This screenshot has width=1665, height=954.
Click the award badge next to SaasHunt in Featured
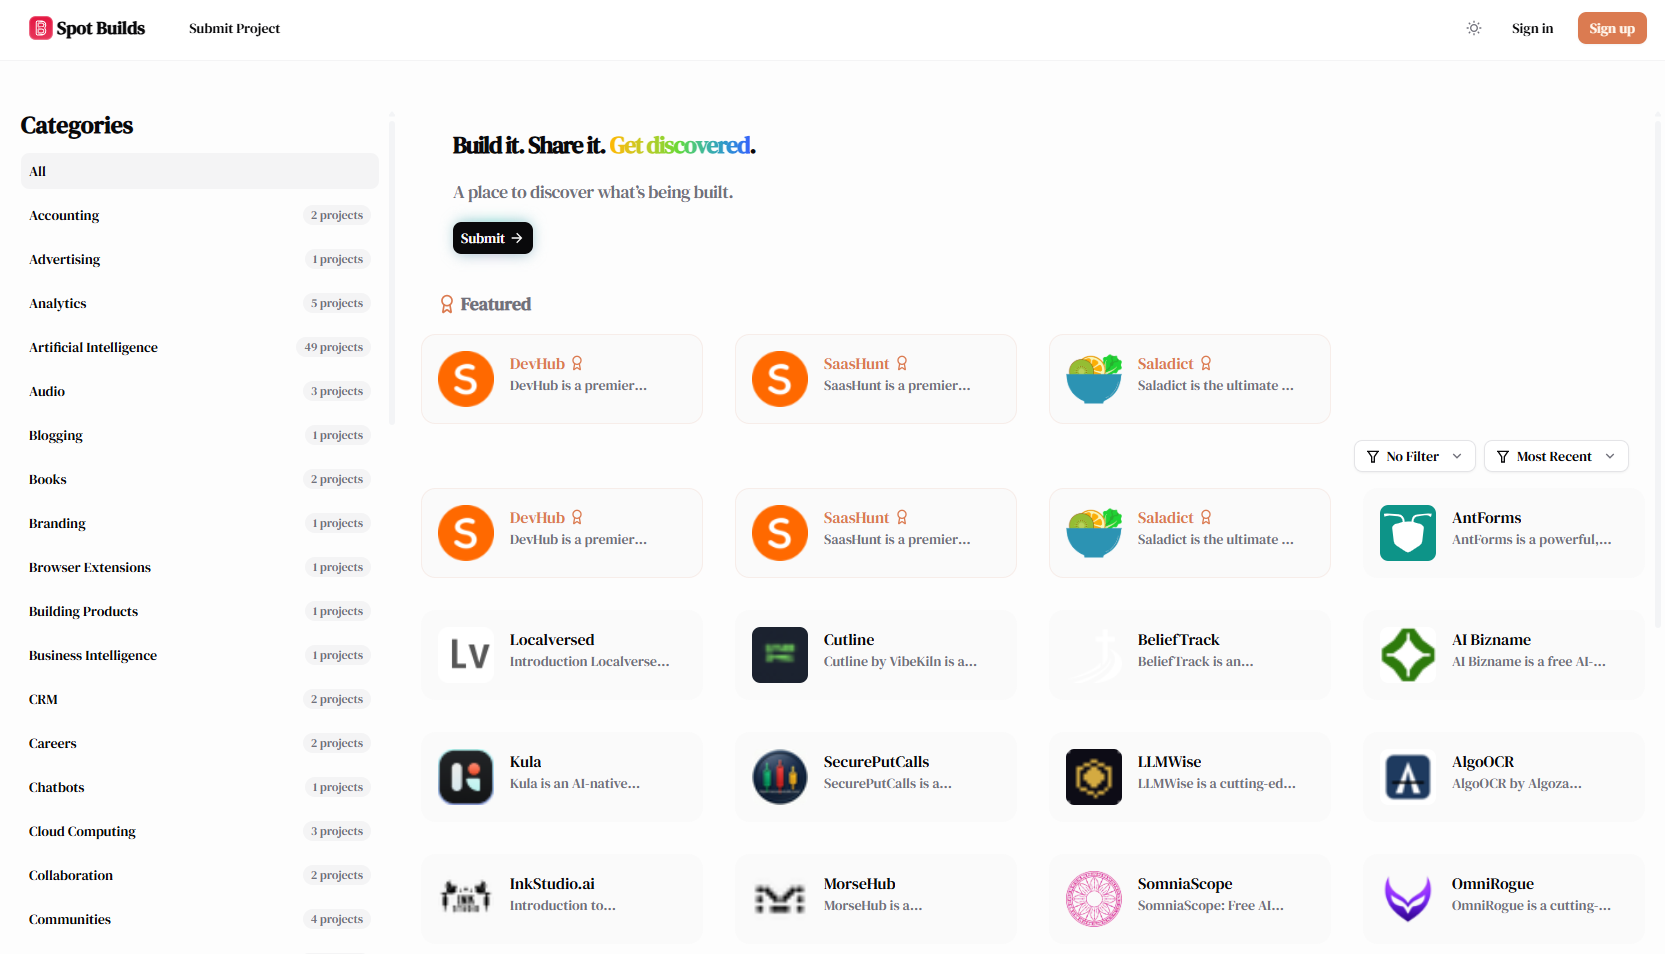point(902,363)
